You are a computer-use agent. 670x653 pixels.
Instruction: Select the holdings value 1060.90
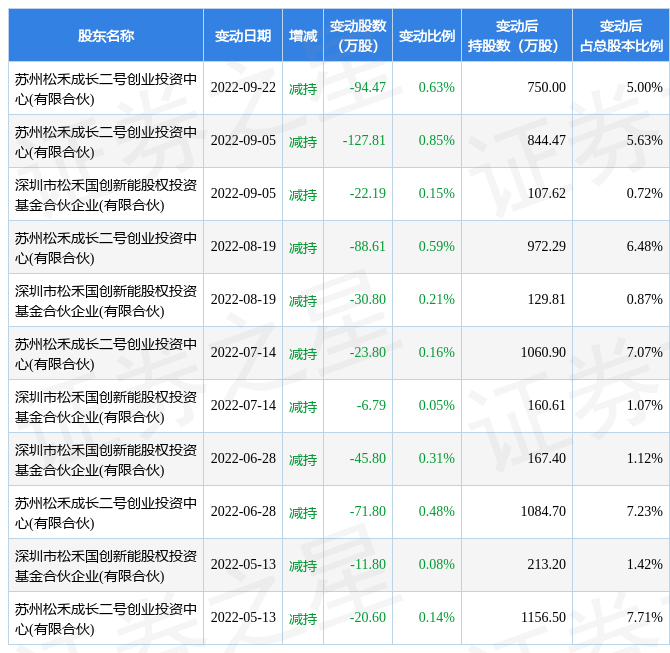pyautogui.click(x=543, y=353)
